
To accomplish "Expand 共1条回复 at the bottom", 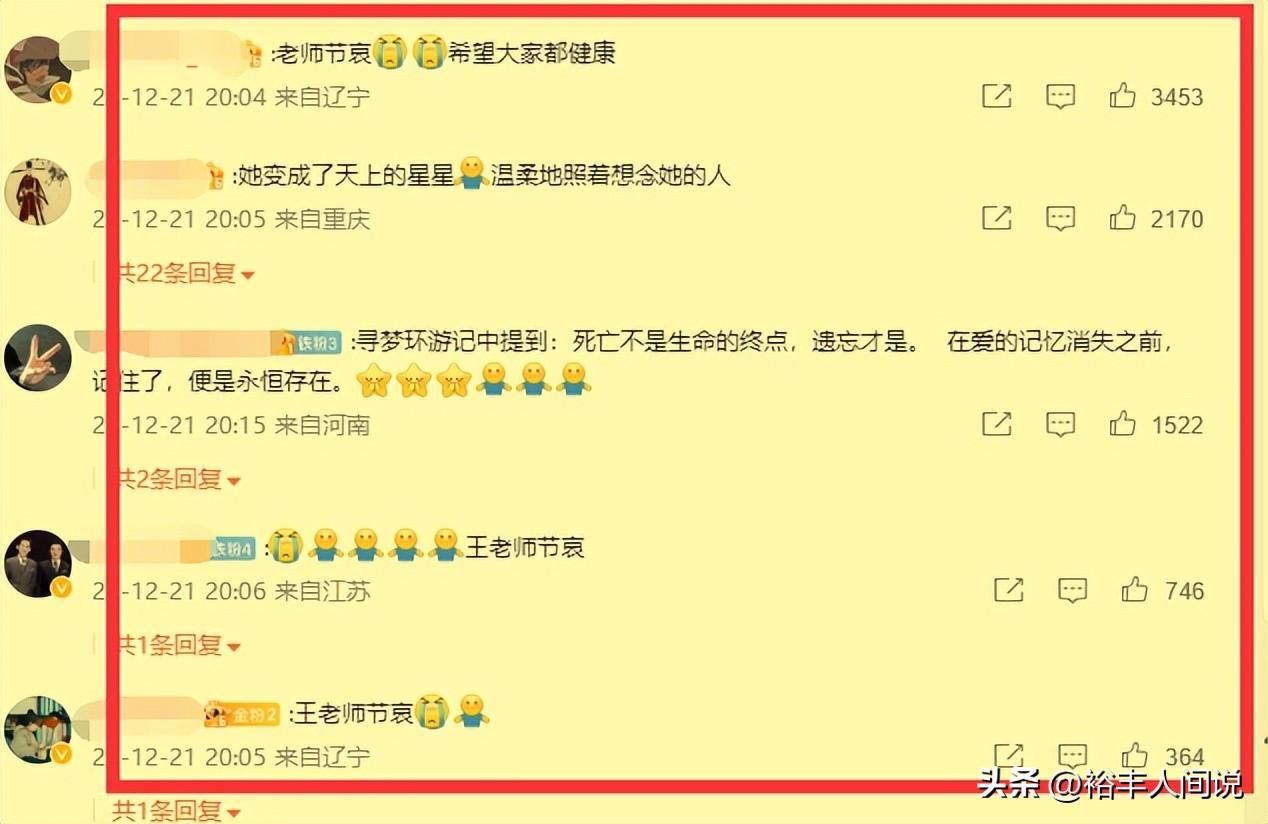I will tap(177, 809).
